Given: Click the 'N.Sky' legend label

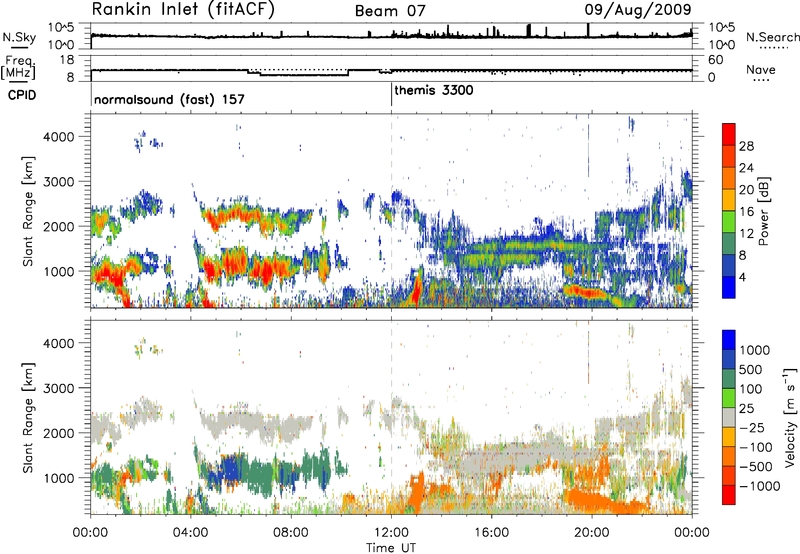Looking at the screenshot, I should coord(19,37).
